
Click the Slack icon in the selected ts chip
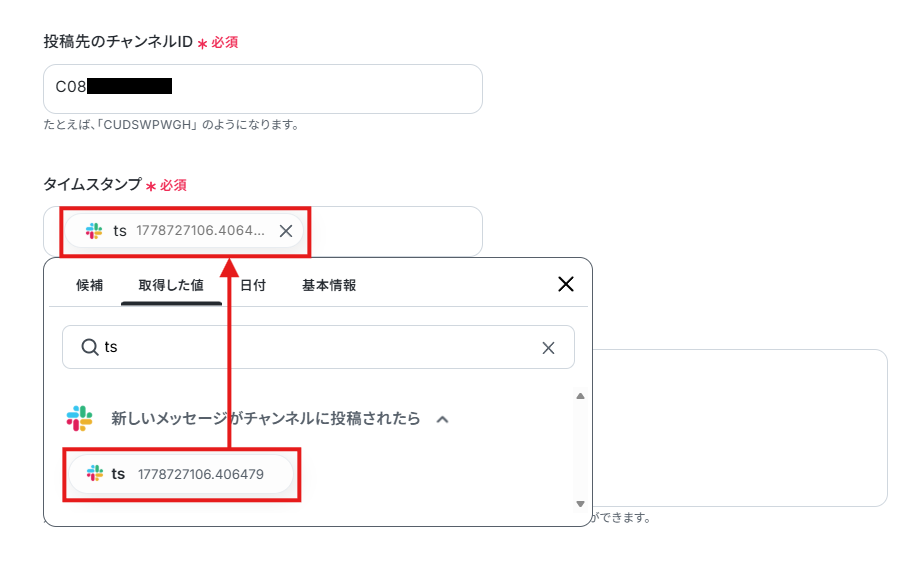point(94,231)
